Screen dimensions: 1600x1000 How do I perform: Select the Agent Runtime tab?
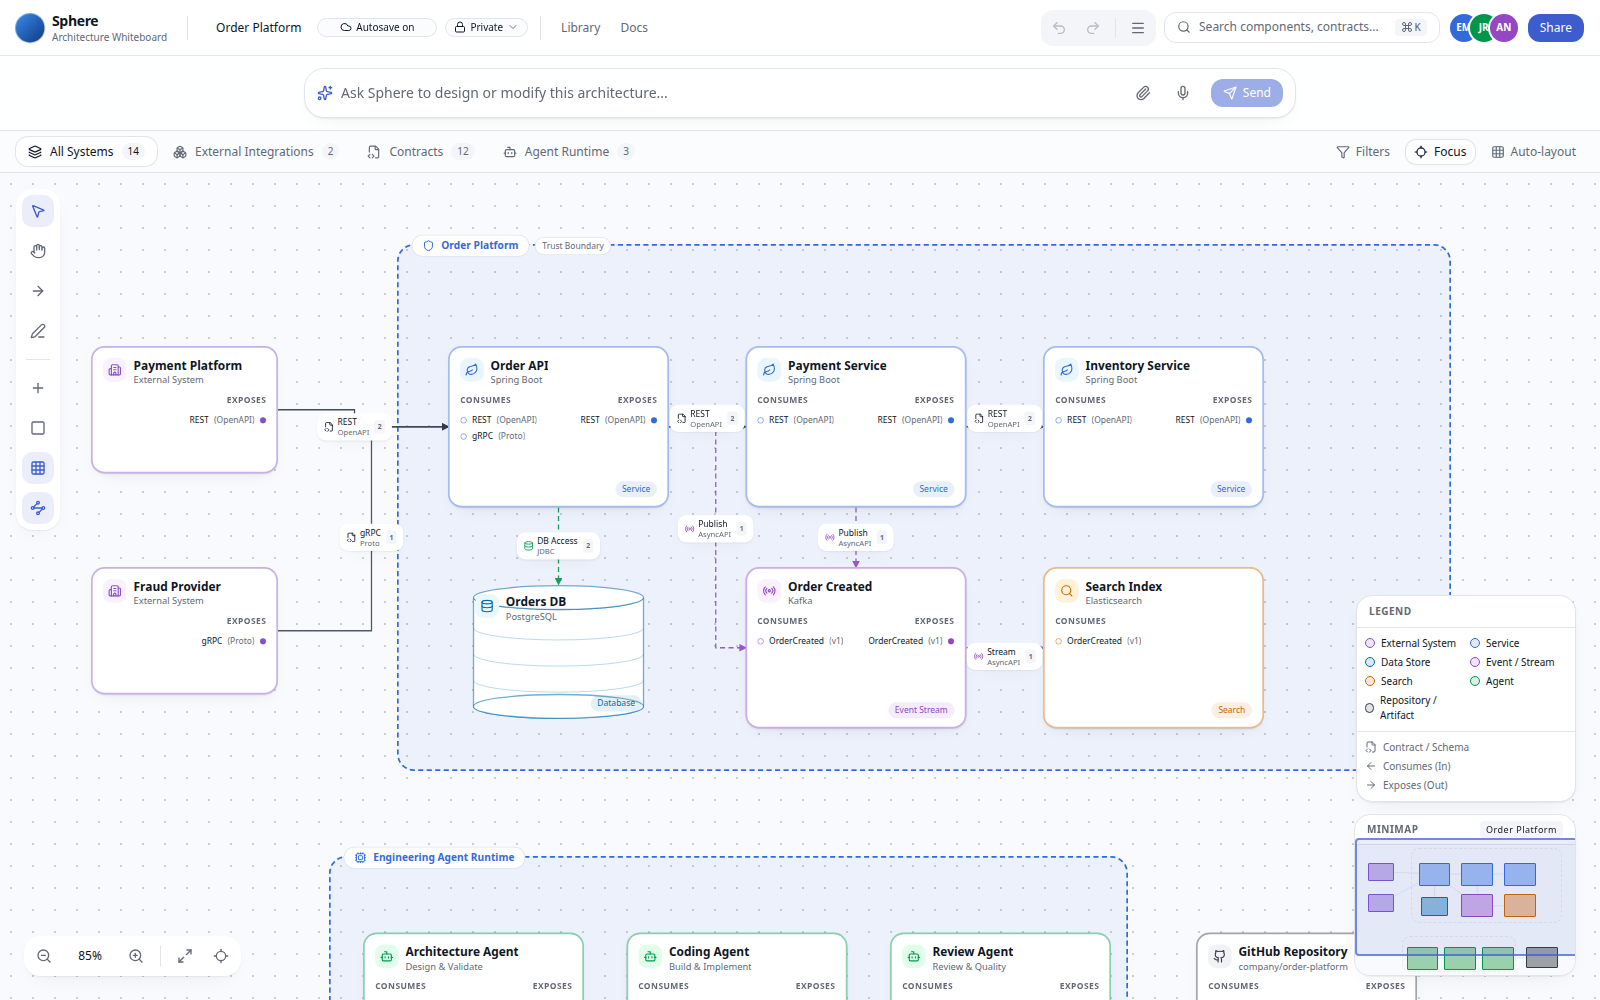click(567, 152)
